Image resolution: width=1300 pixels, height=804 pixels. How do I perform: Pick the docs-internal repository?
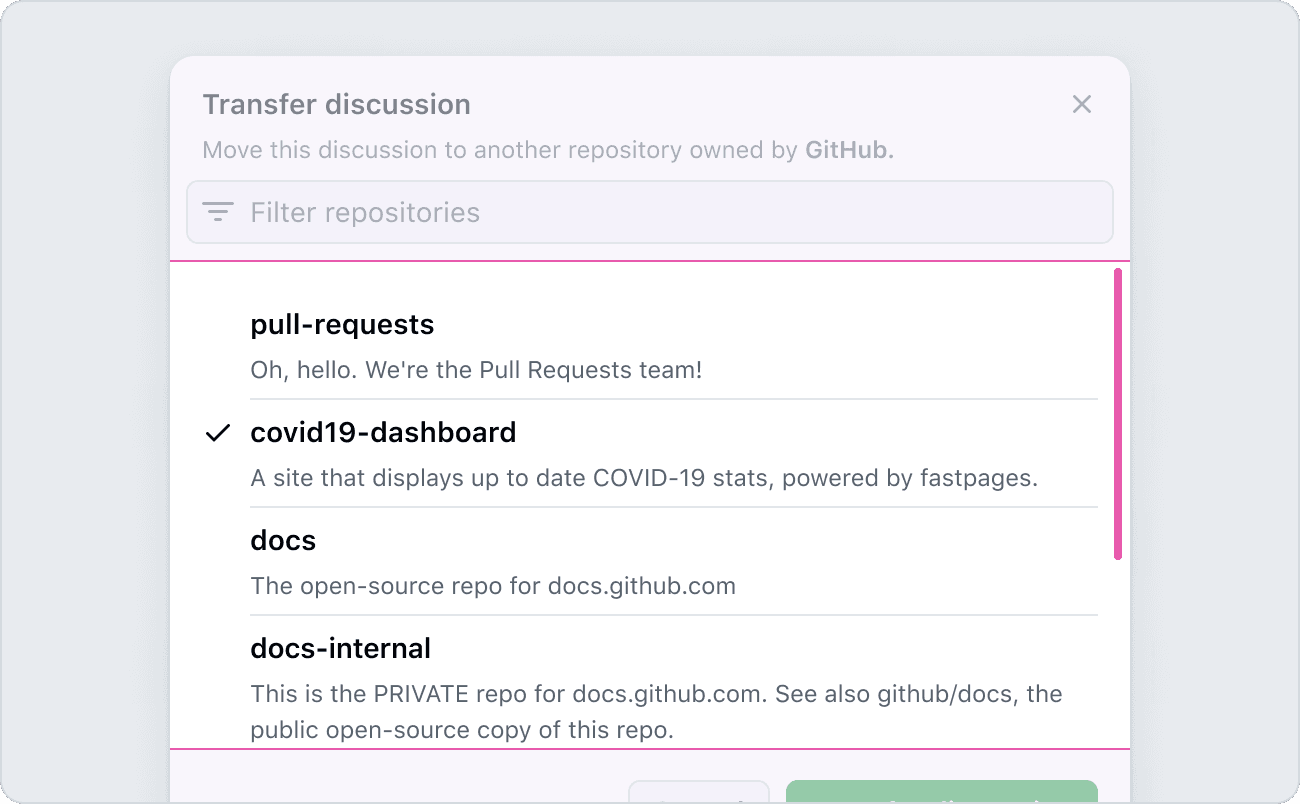tap(340, 649)
